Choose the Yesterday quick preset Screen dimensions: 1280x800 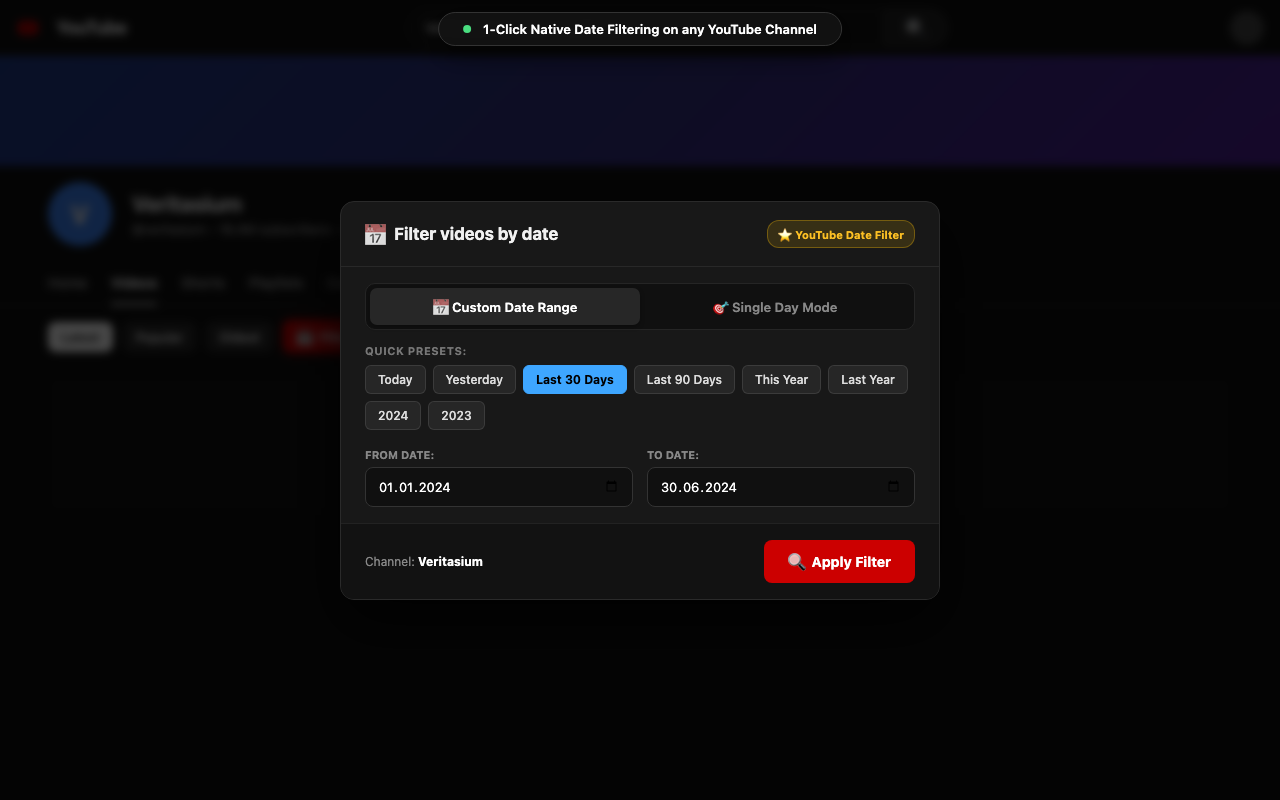474,380
